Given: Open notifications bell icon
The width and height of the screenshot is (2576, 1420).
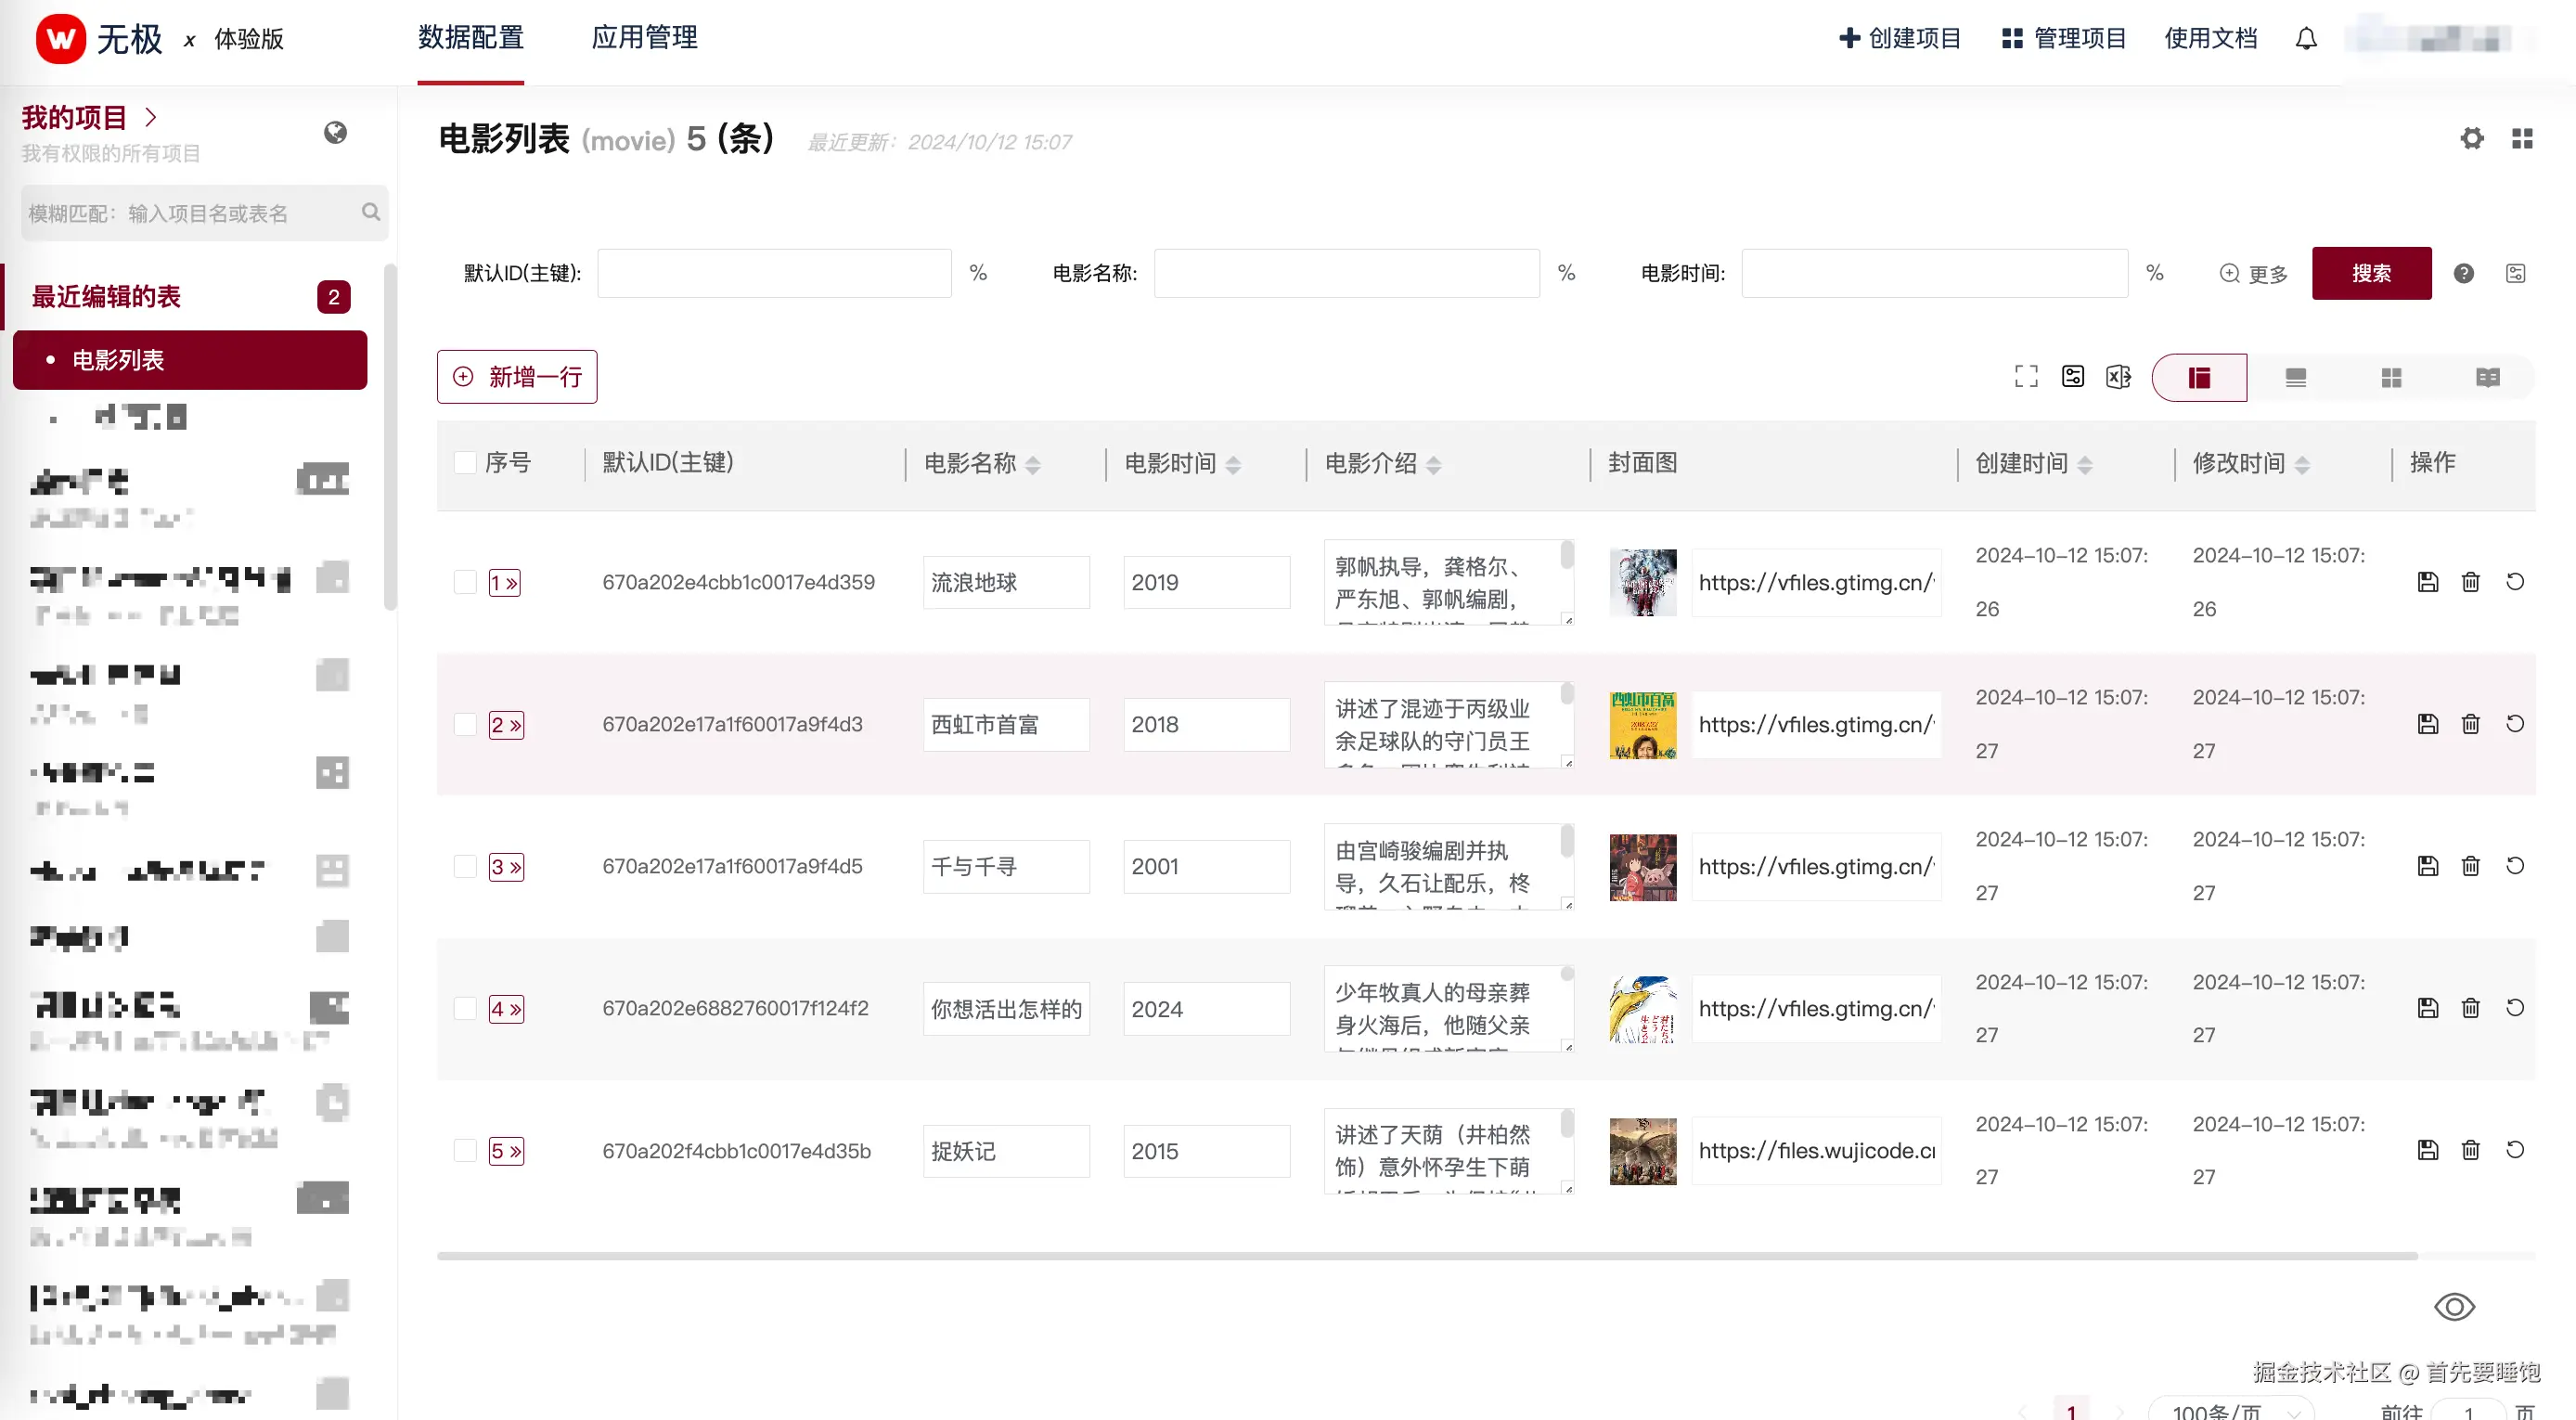Looking at the screenshot, I should point(2306,39).
